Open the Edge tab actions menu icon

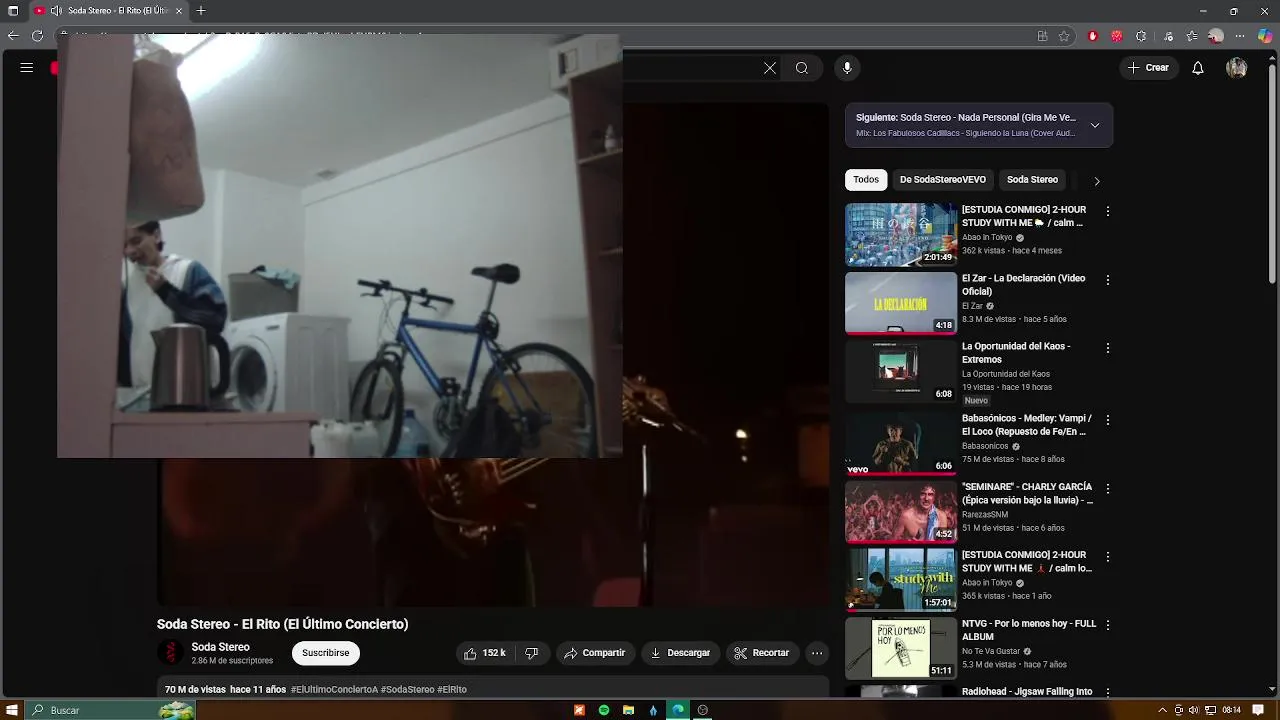(12, 11)
